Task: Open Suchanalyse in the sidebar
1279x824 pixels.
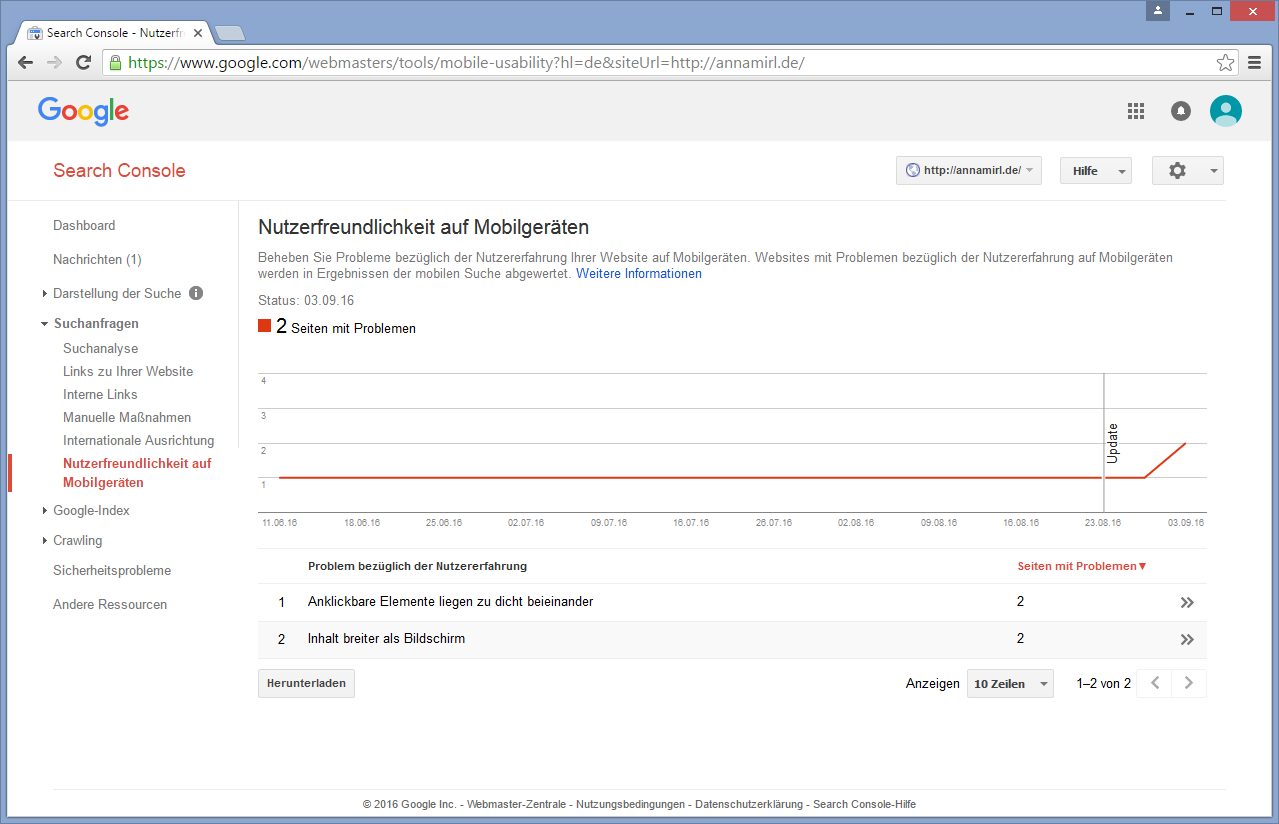Action: (x=101, y=349)
